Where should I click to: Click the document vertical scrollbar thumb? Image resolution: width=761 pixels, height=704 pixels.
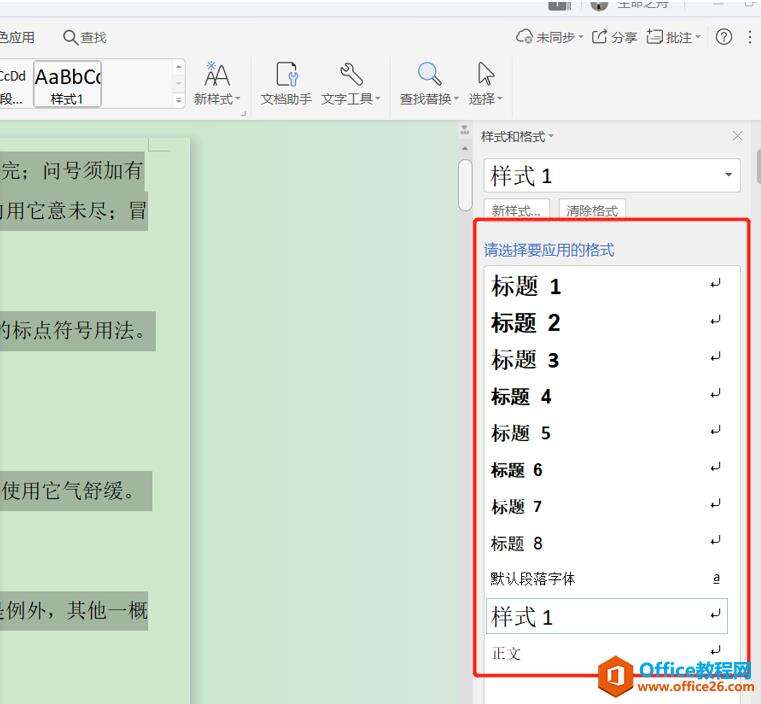click(x=465, y=185)
